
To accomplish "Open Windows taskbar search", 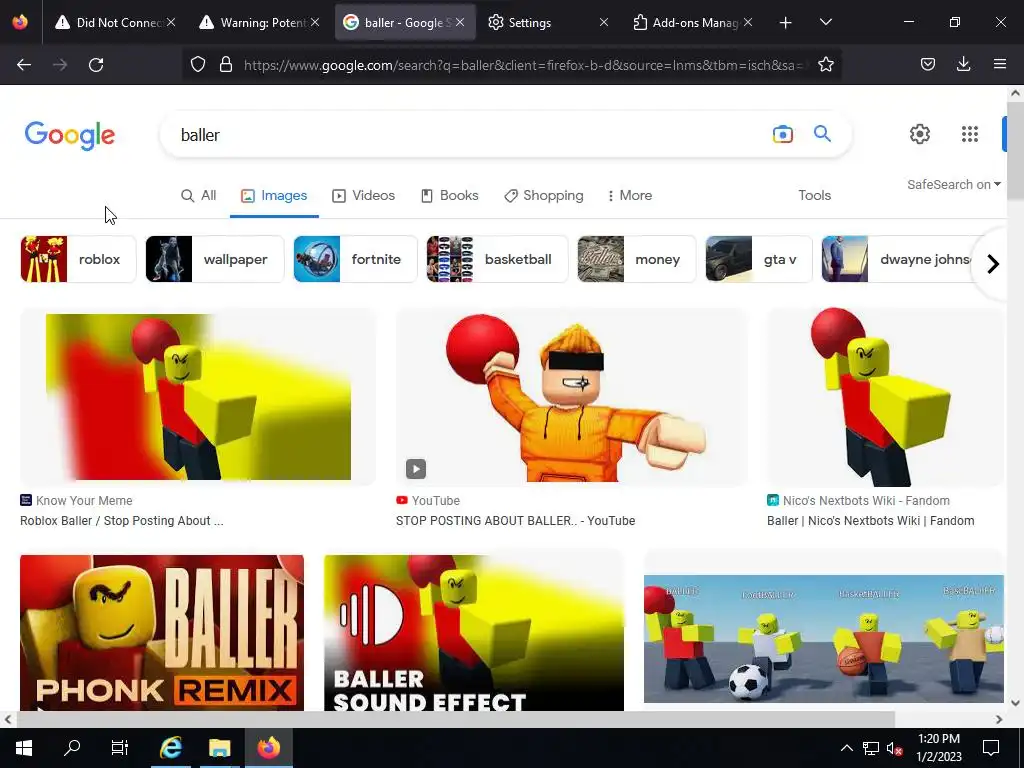I will [x=71, y=748].
